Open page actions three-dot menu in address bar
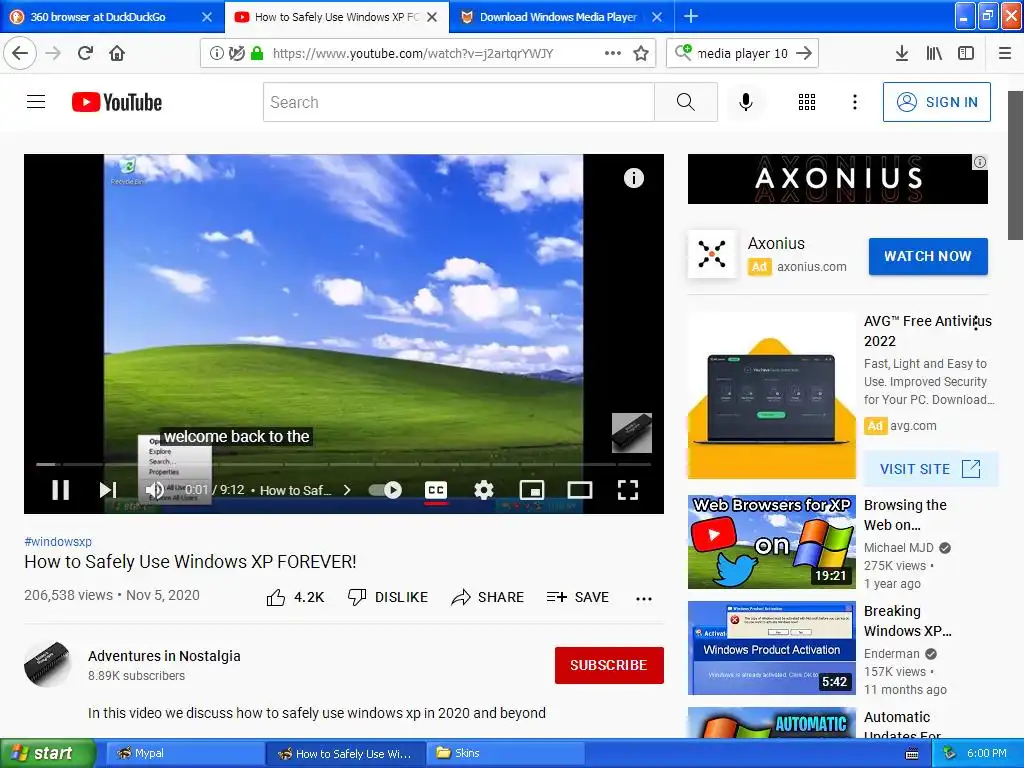Viewport: 1024px width, 768px height. (x=613, y=53)
